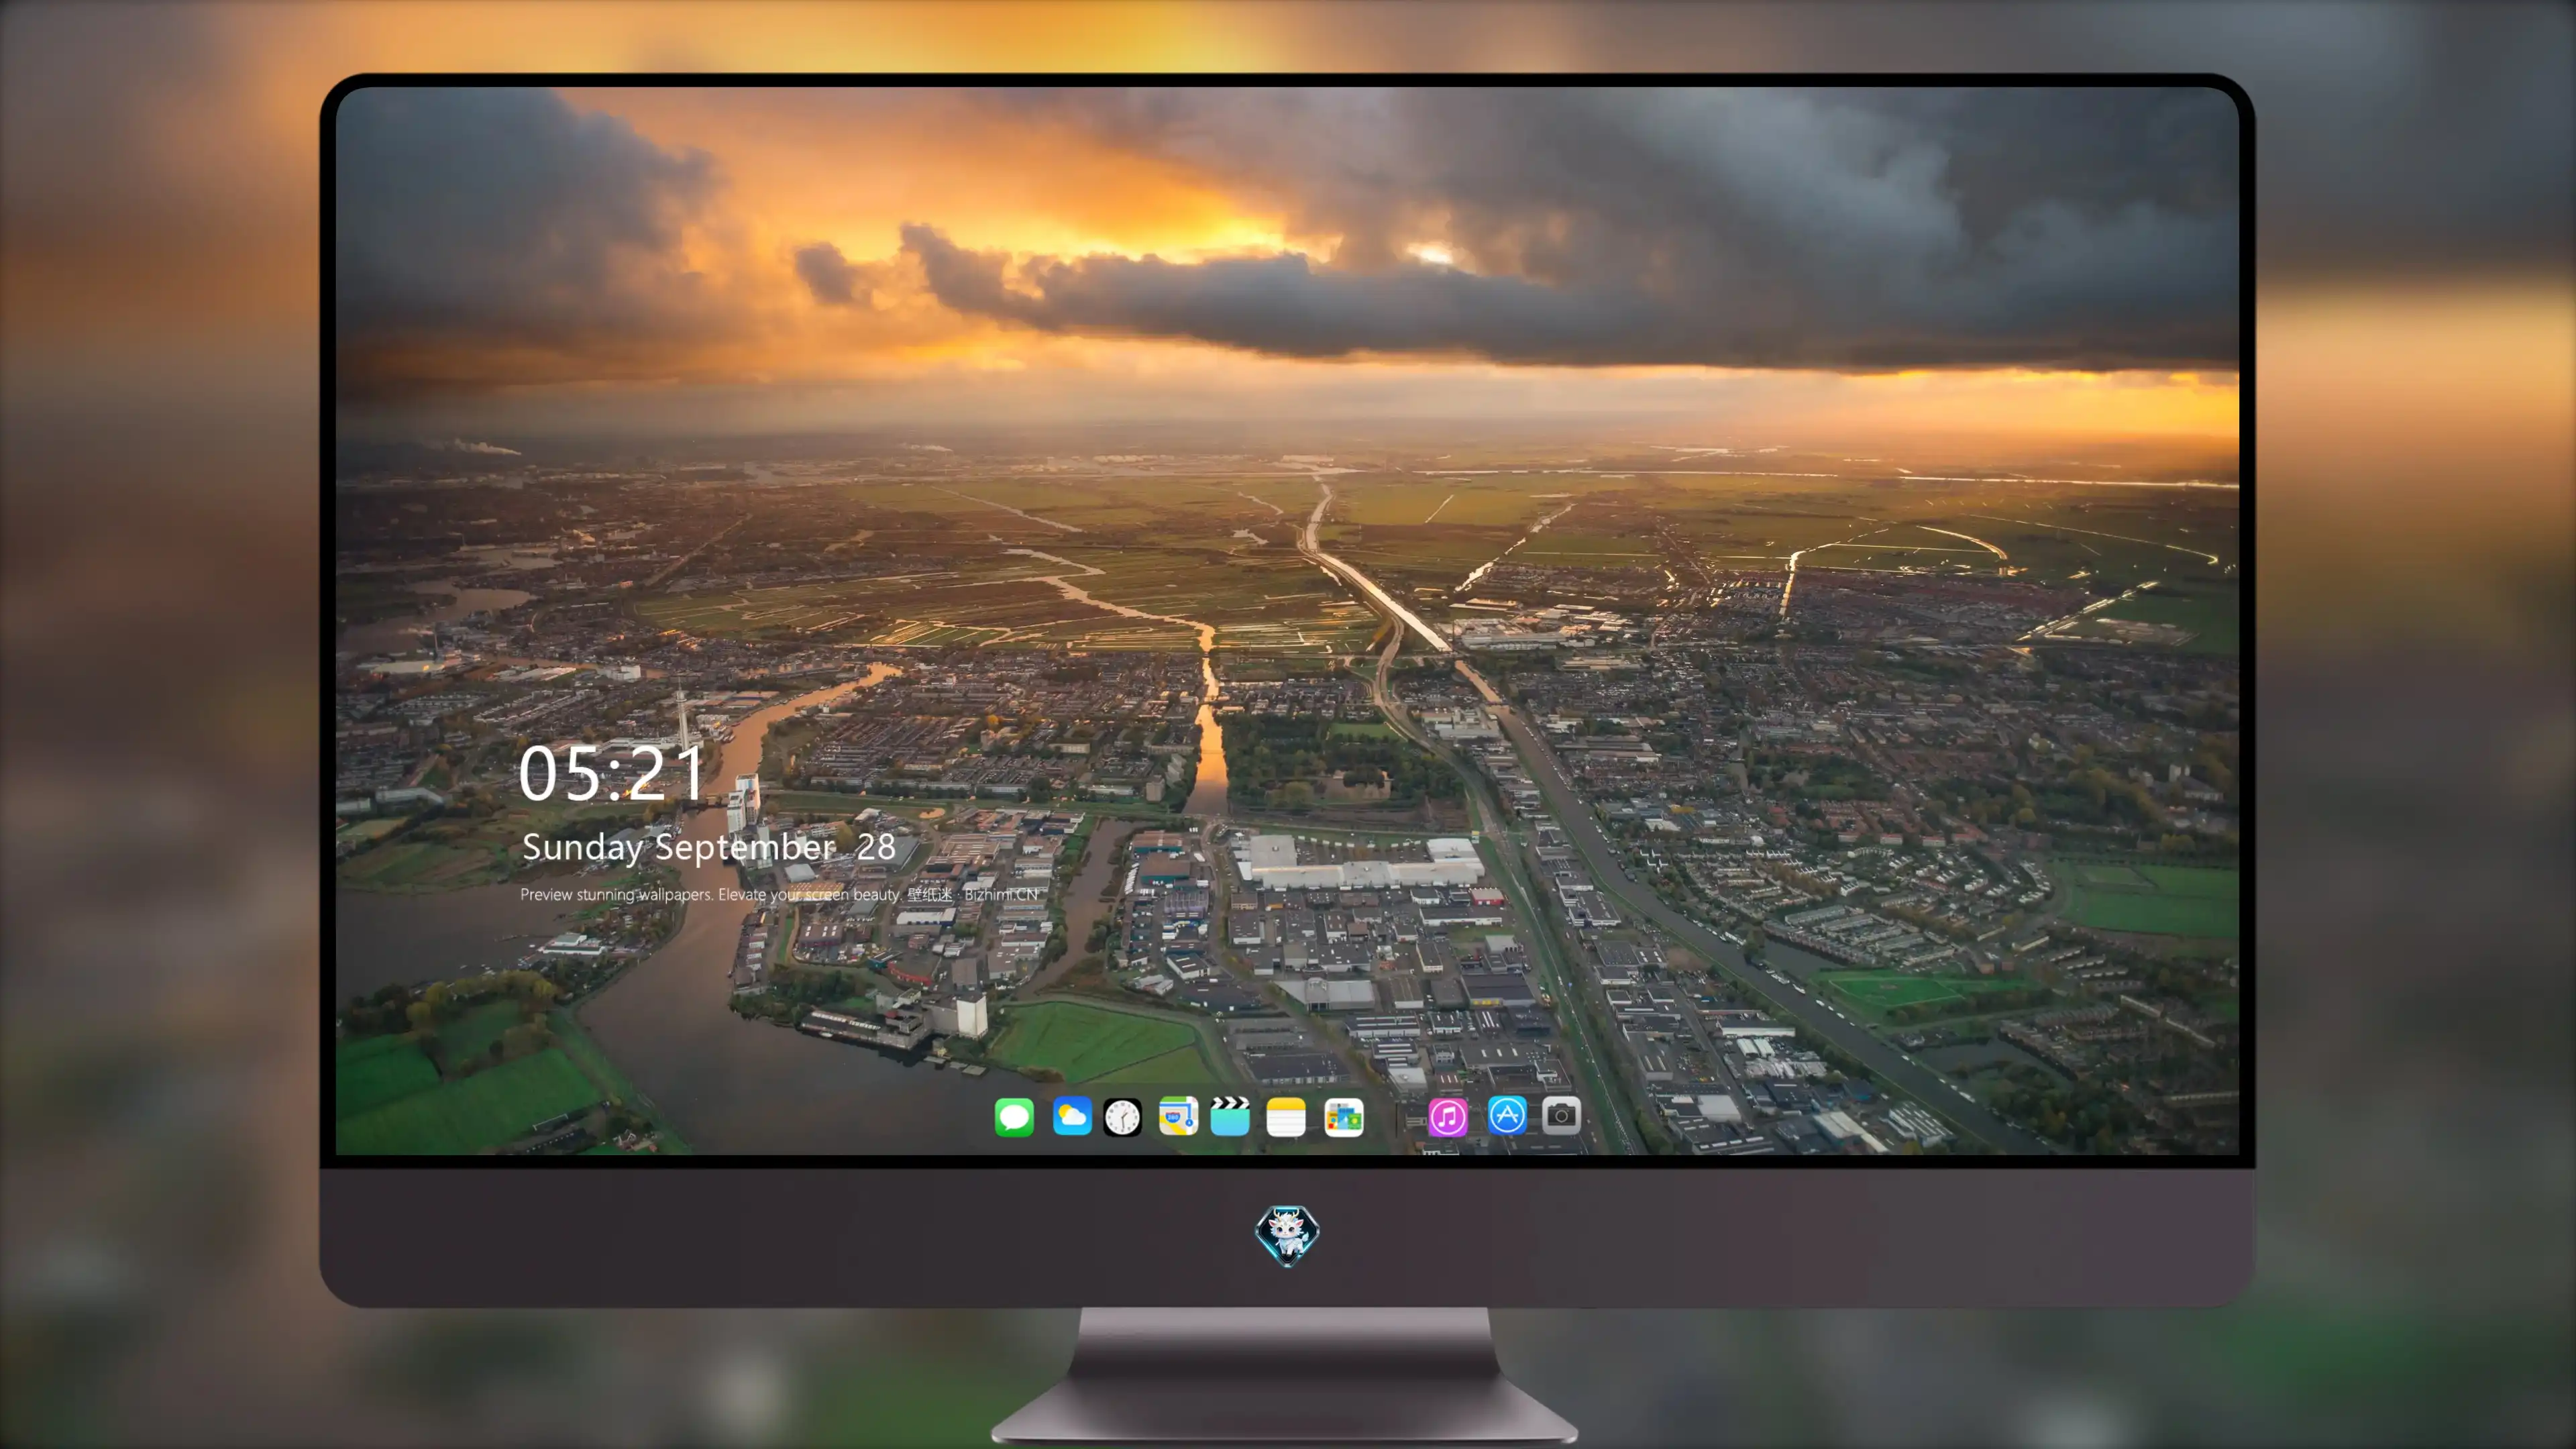Click the 05:21 clock display
The image size is (2576, 1449).
tap(611, 774)
